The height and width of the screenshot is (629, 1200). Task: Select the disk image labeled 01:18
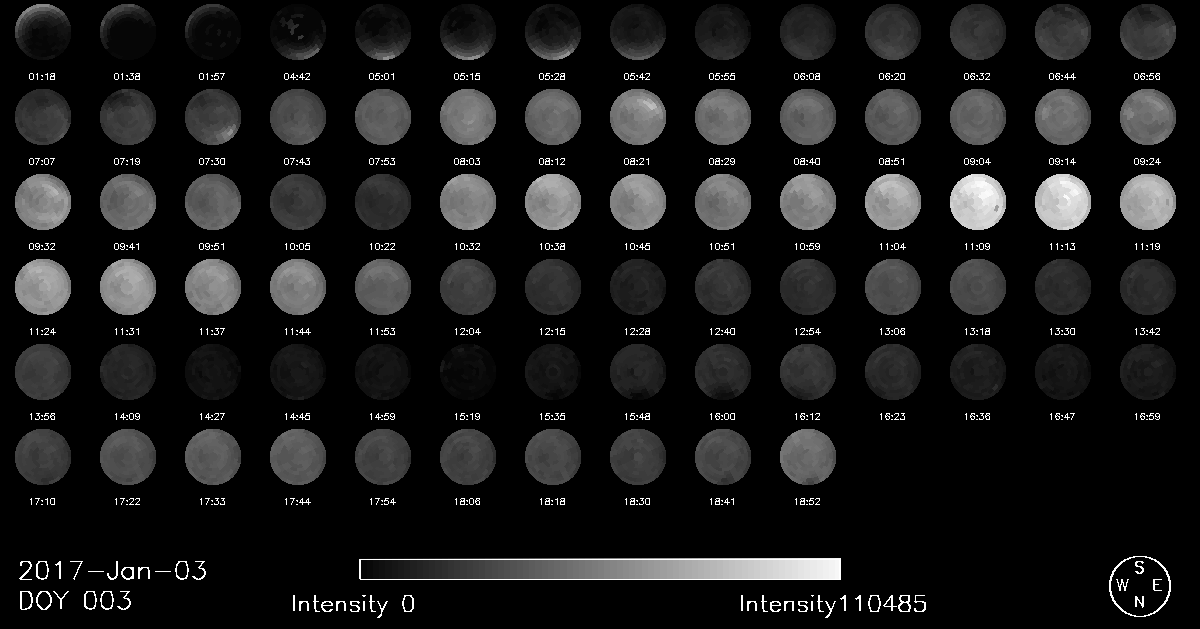[x=42, y=32]
